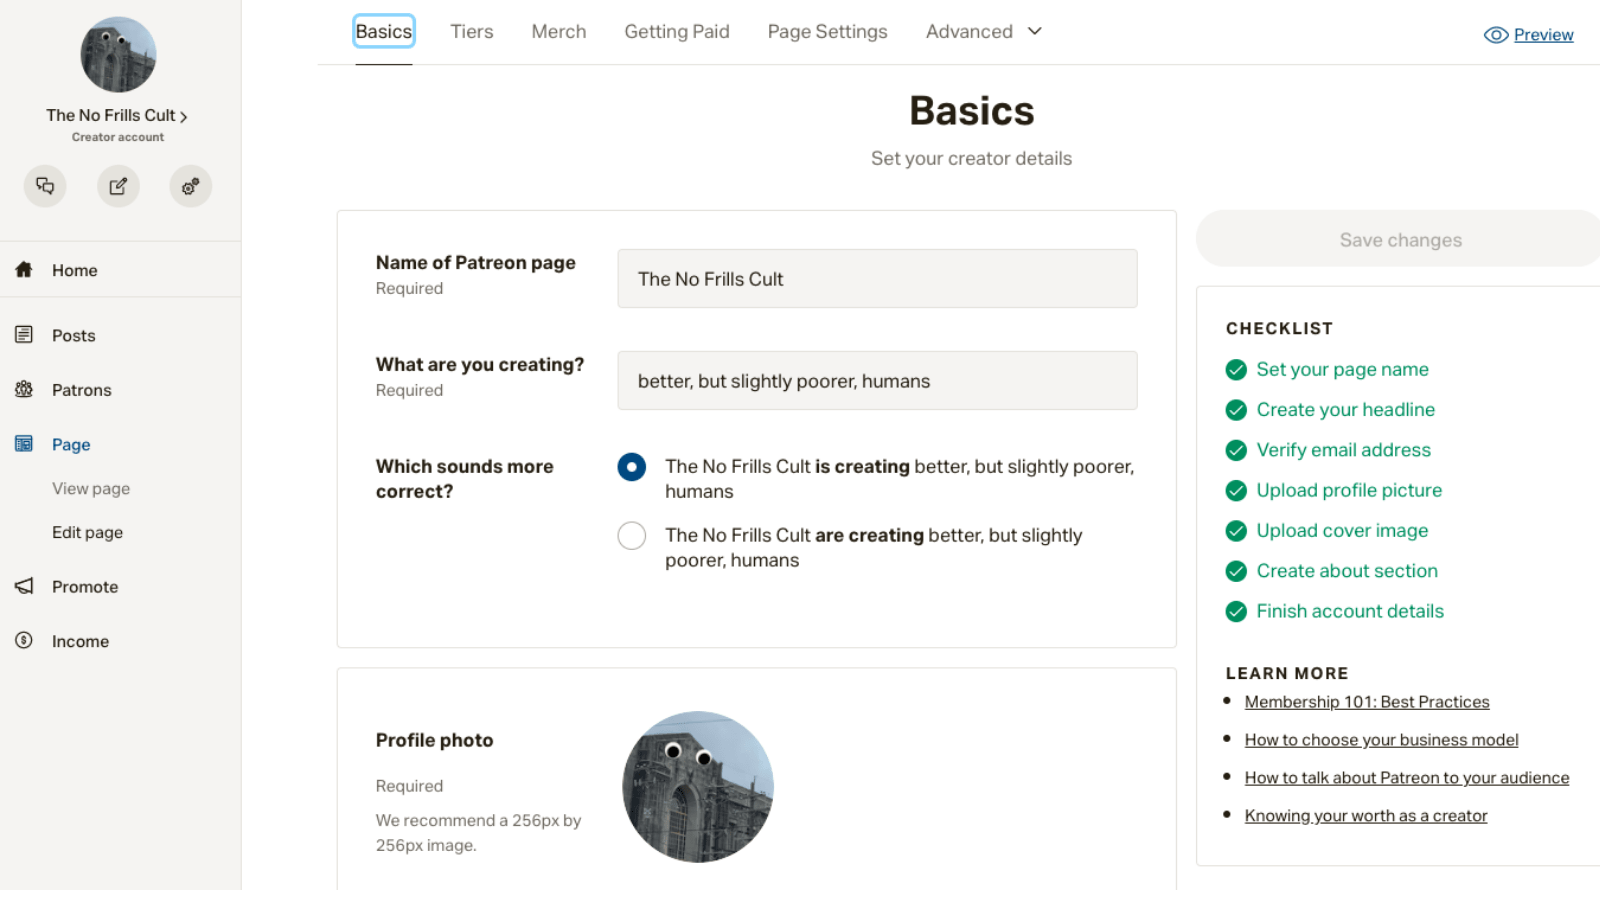This screenshot has height=900, width=1600.
Task: Click the 'Set your page name' checkmark icon
Action: coord(1236,370)
